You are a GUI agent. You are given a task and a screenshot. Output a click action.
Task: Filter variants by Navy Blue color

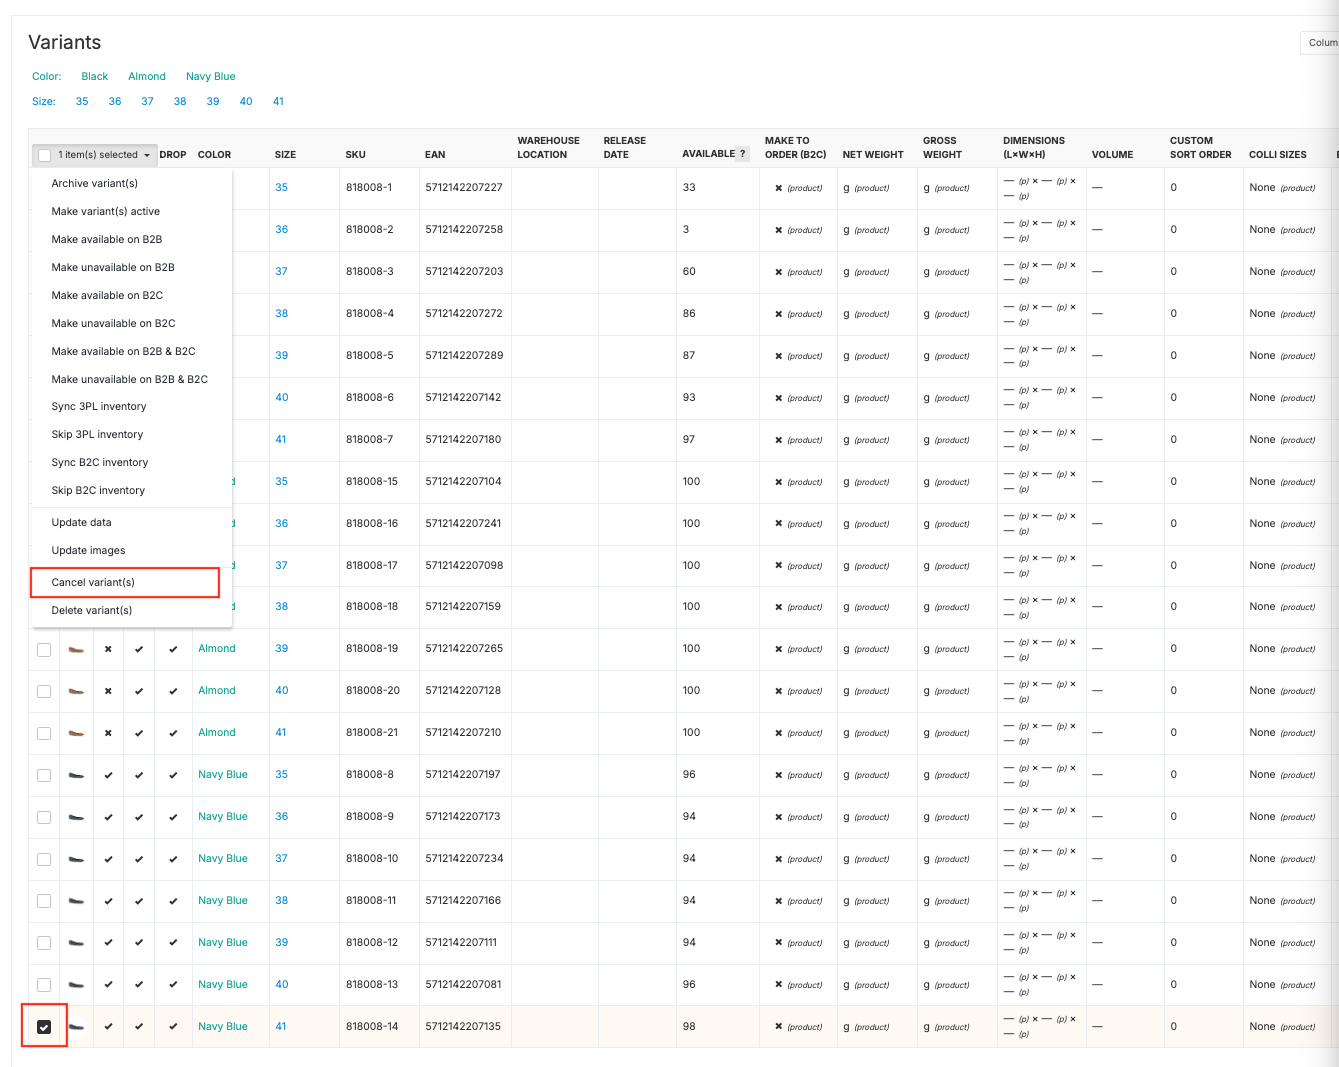pyautogui.click(x=210, y=76)
